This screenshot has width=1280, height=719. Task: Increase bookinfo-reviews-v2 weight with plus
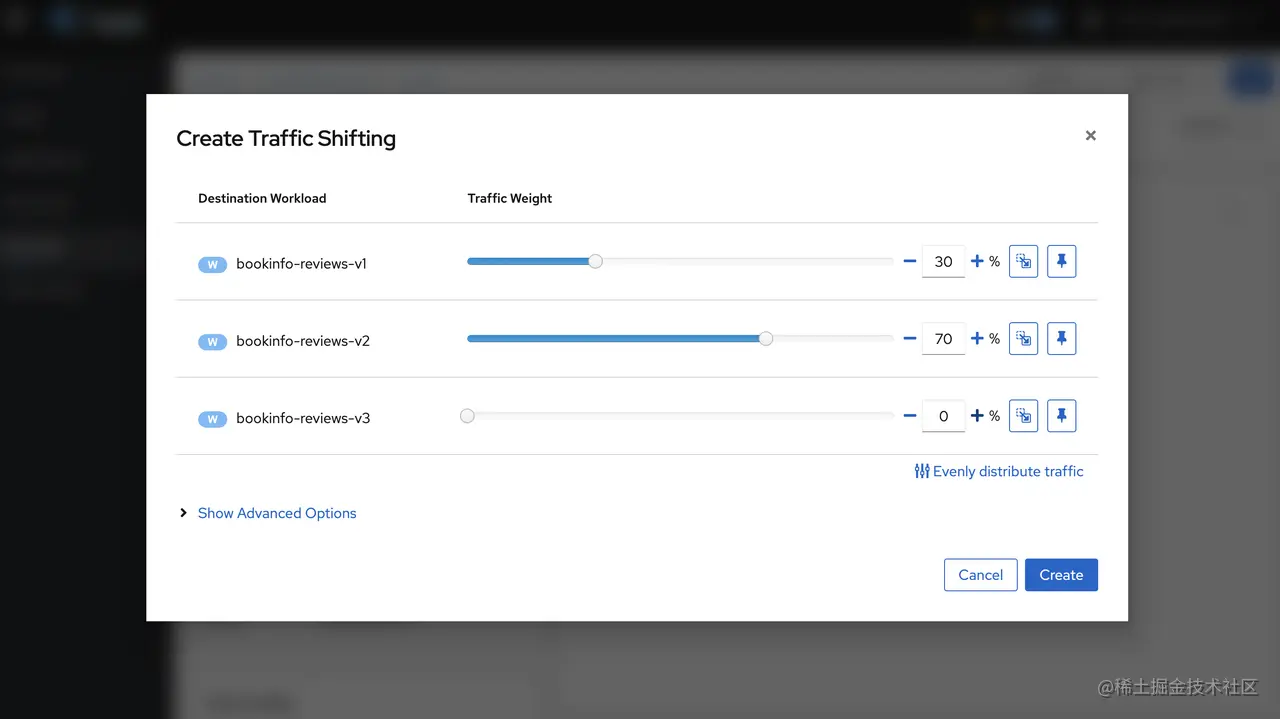coord(977,338)
